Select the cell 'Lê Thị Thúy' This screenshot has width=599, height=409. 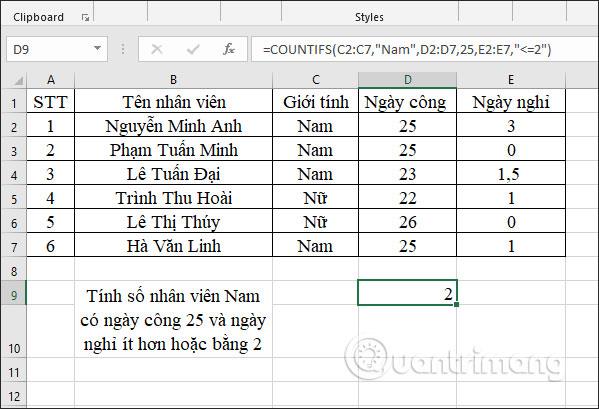tap(173, 222)
